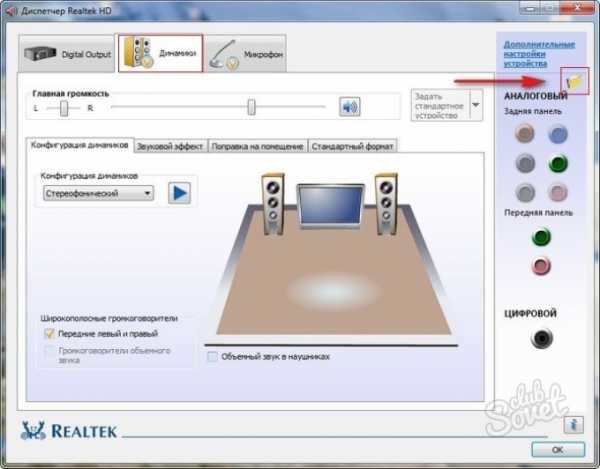Select the pink rear panel jack

tap(558, 192)
